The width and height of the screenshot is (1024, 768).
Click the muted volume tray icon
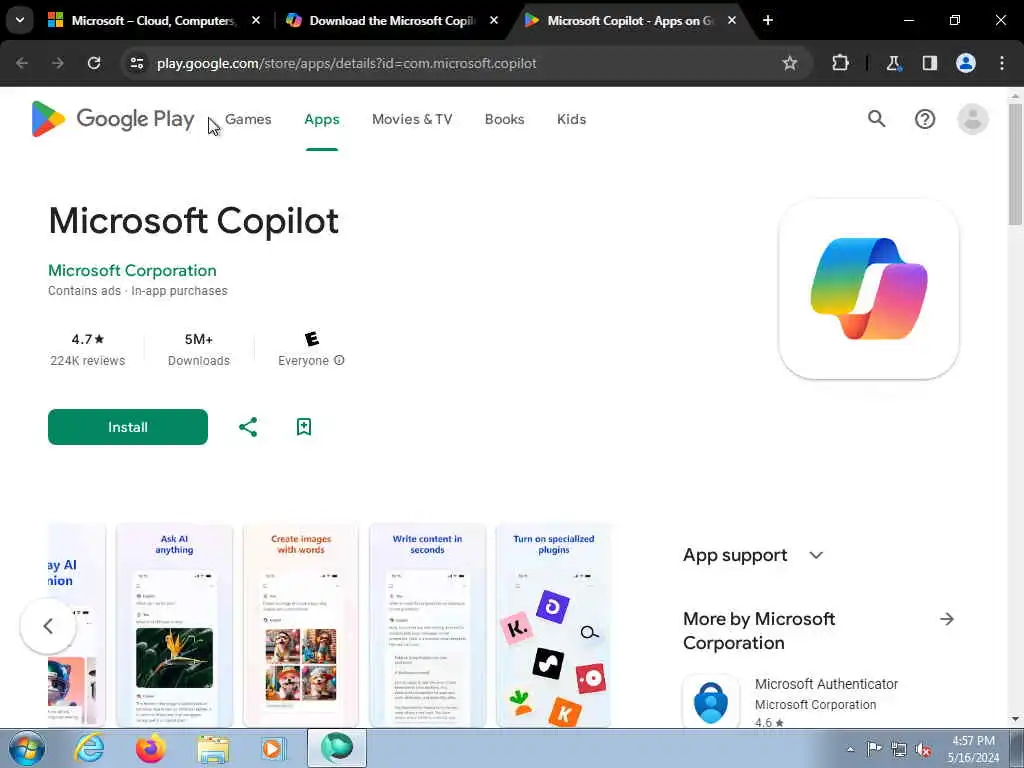tap(923, 750)
